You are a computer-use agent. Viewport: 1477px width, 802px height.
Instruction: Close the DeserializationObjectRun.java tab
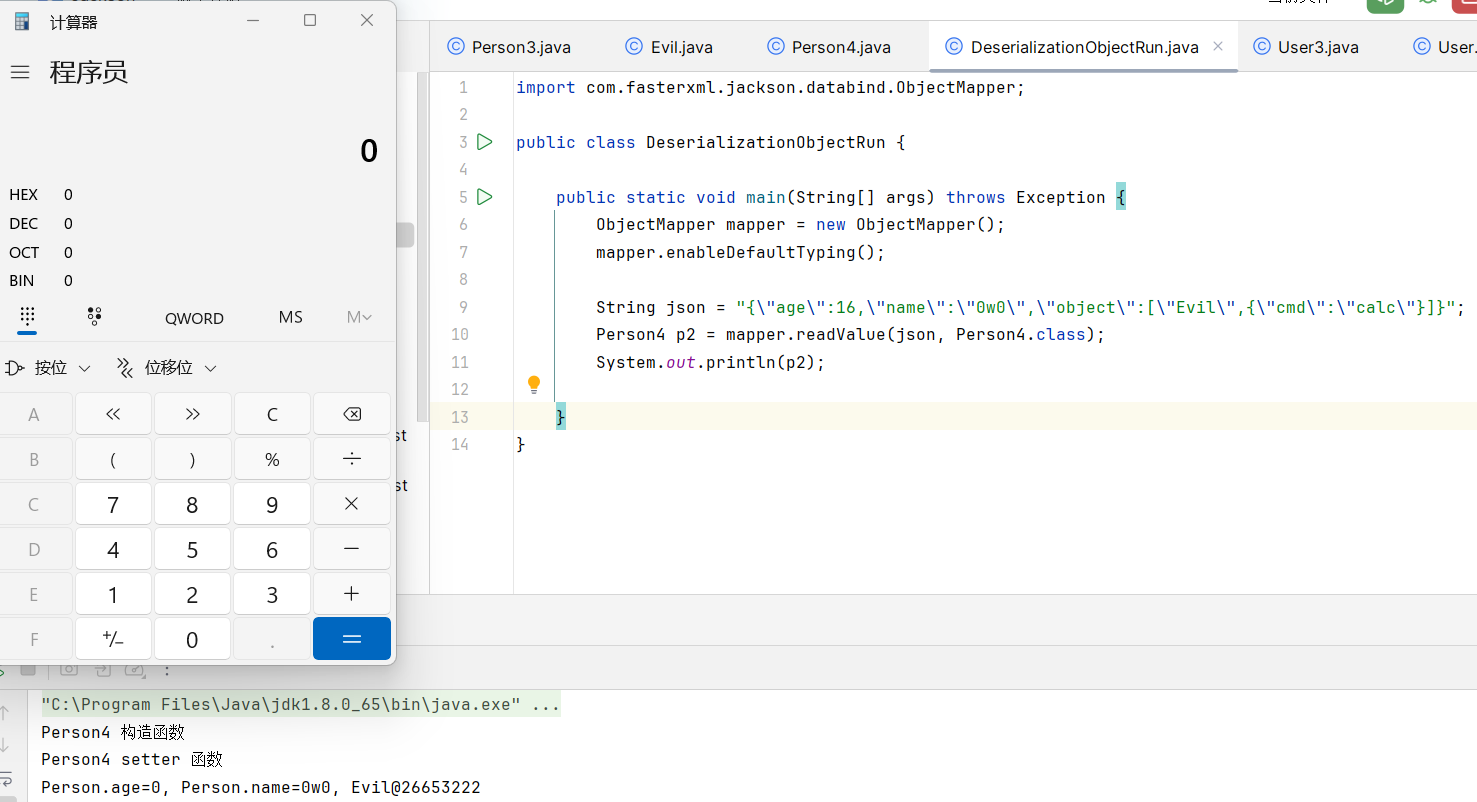(x=1218, y=46)
